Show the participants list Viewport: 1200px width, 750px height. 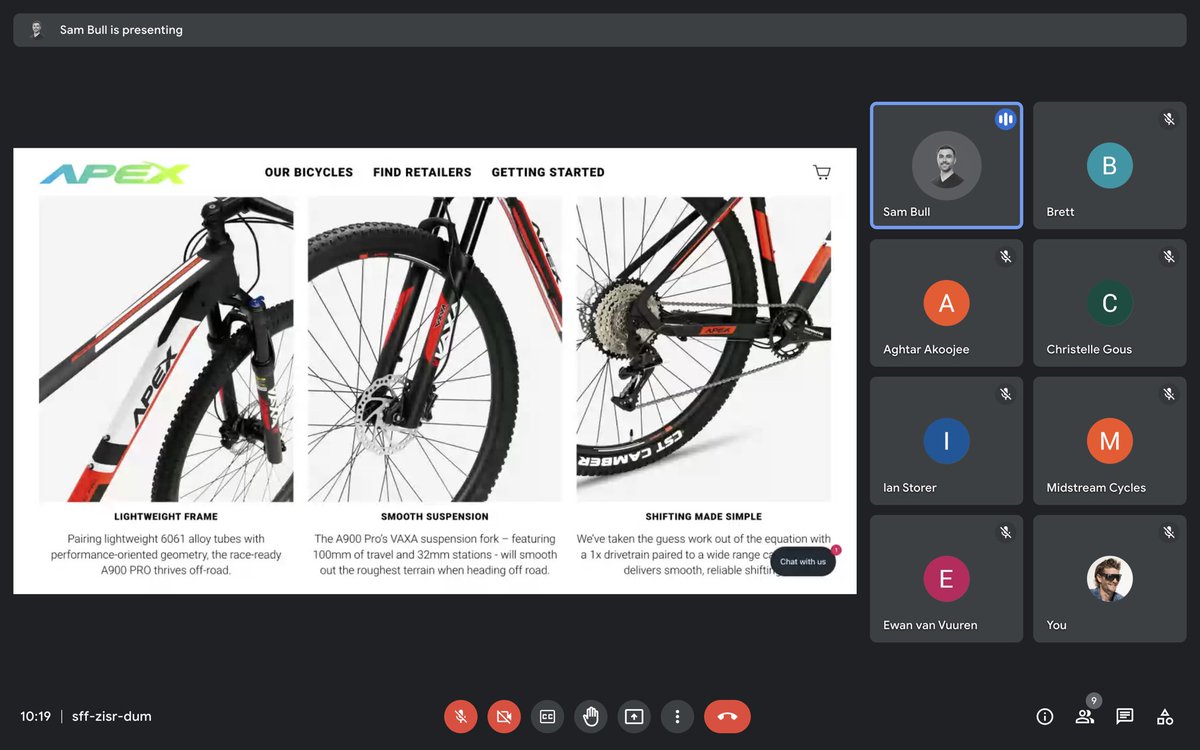[x=1085, y=716]
